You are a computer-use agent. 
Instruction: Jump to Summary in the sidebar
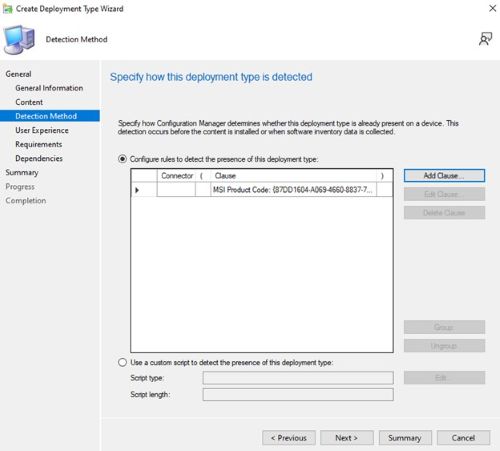[22, 172]
